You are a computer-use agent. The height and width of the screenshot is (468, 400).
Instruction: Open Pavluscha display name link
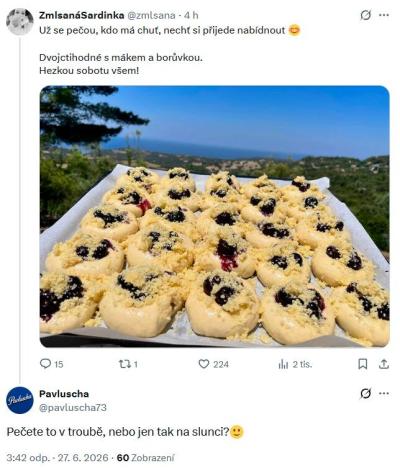tap(64, 394)
